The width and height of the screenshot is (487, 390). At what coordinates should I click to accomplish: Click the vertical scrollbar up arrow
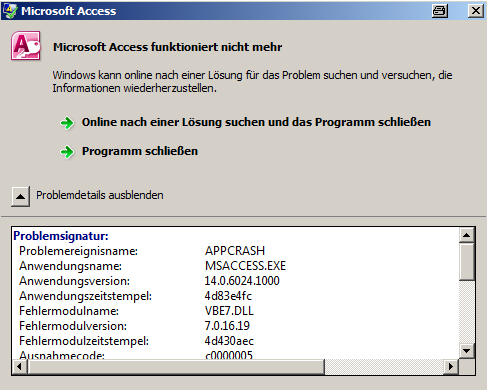pyautogui.click(x=466, y=235)
